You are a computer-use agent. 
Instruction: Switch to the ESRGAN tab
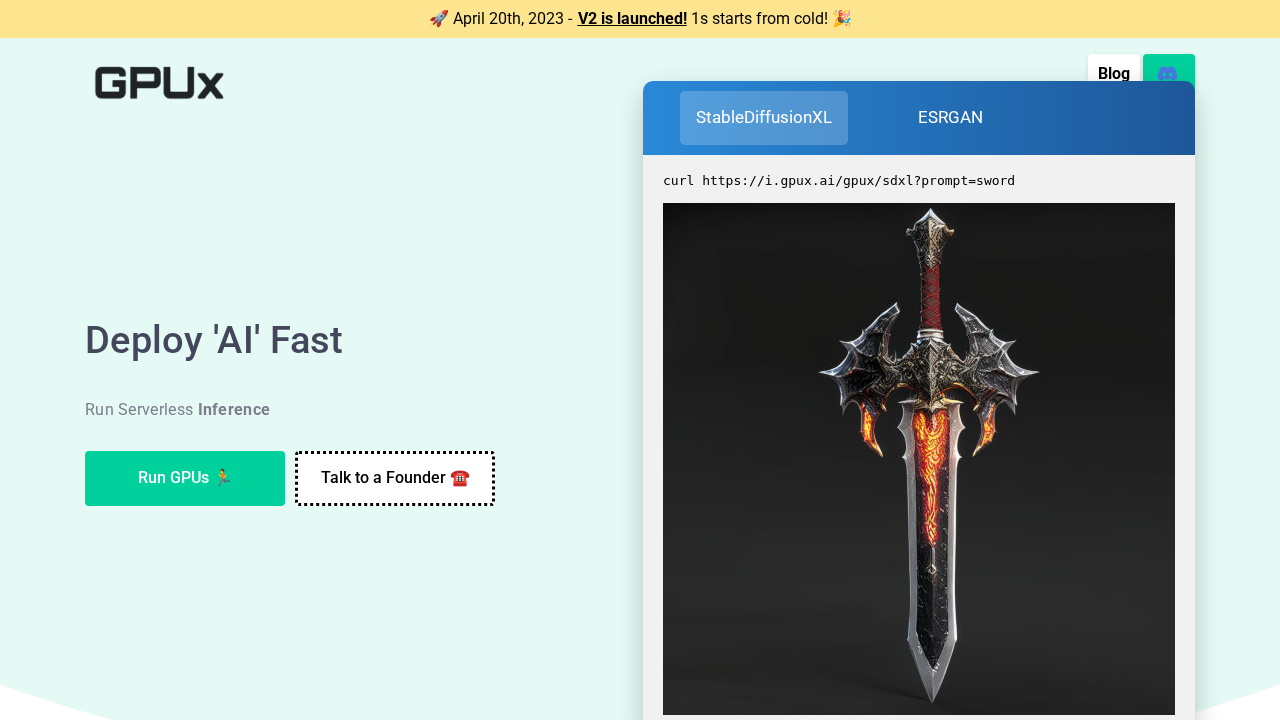point(950,118)
